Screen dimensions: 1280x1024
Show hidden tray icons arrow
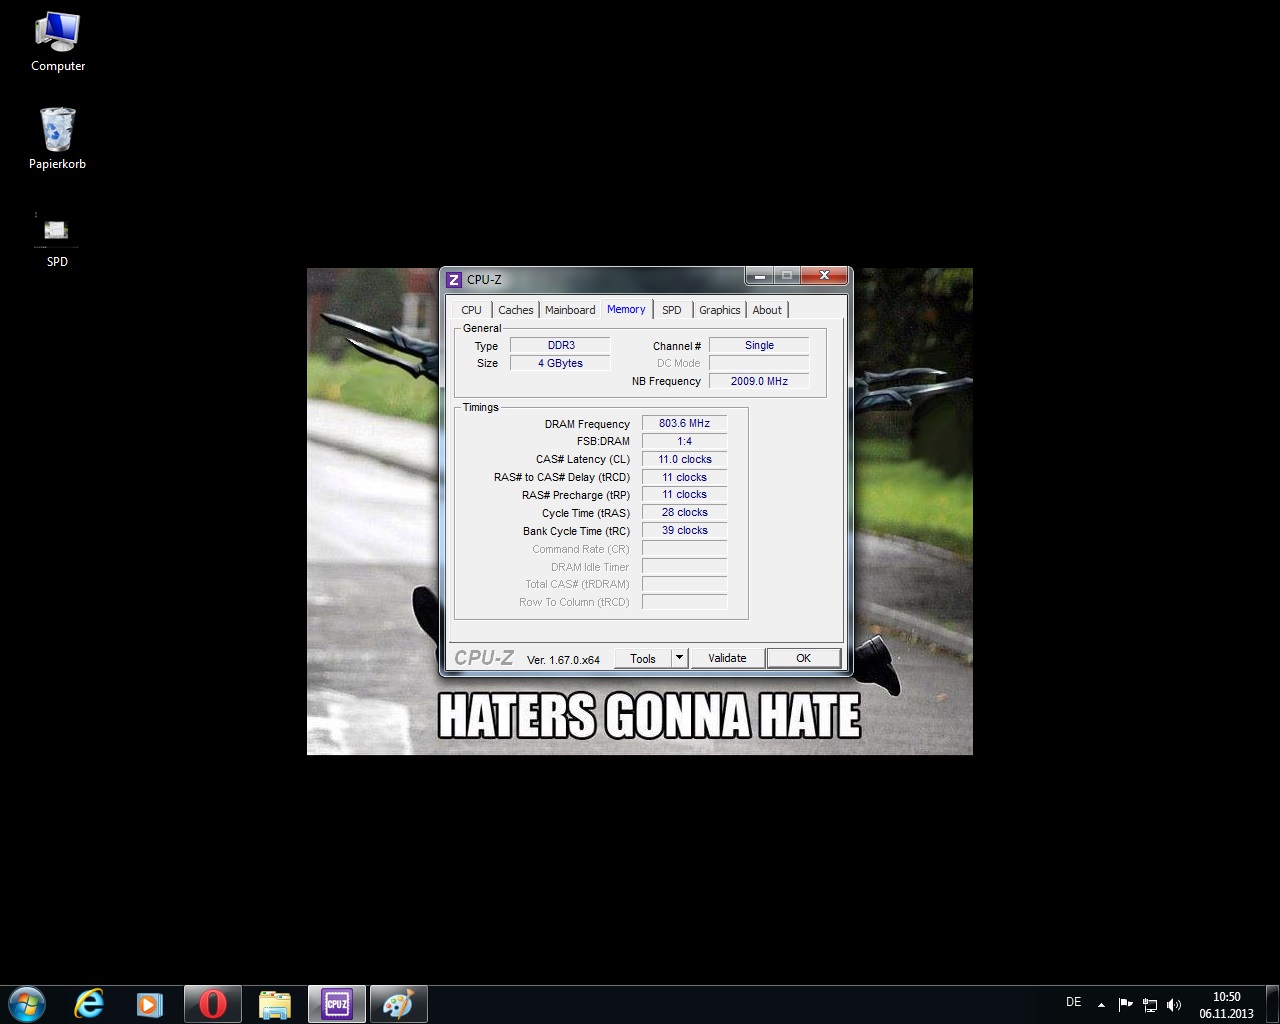coord(1101,1004)
